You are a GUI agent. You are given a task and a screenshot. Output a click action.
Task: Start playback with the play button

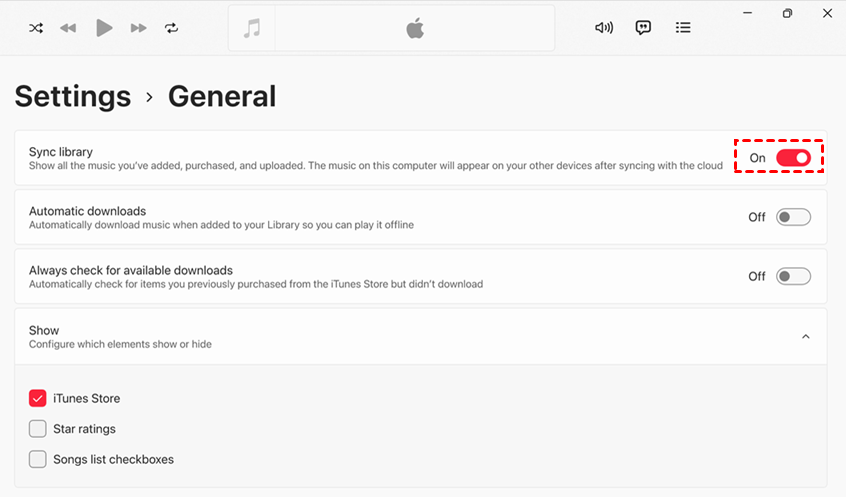coord(104,28)
